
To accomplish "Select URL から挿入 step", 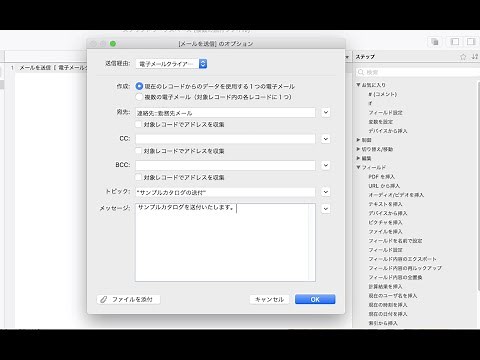I will (384, 186).
